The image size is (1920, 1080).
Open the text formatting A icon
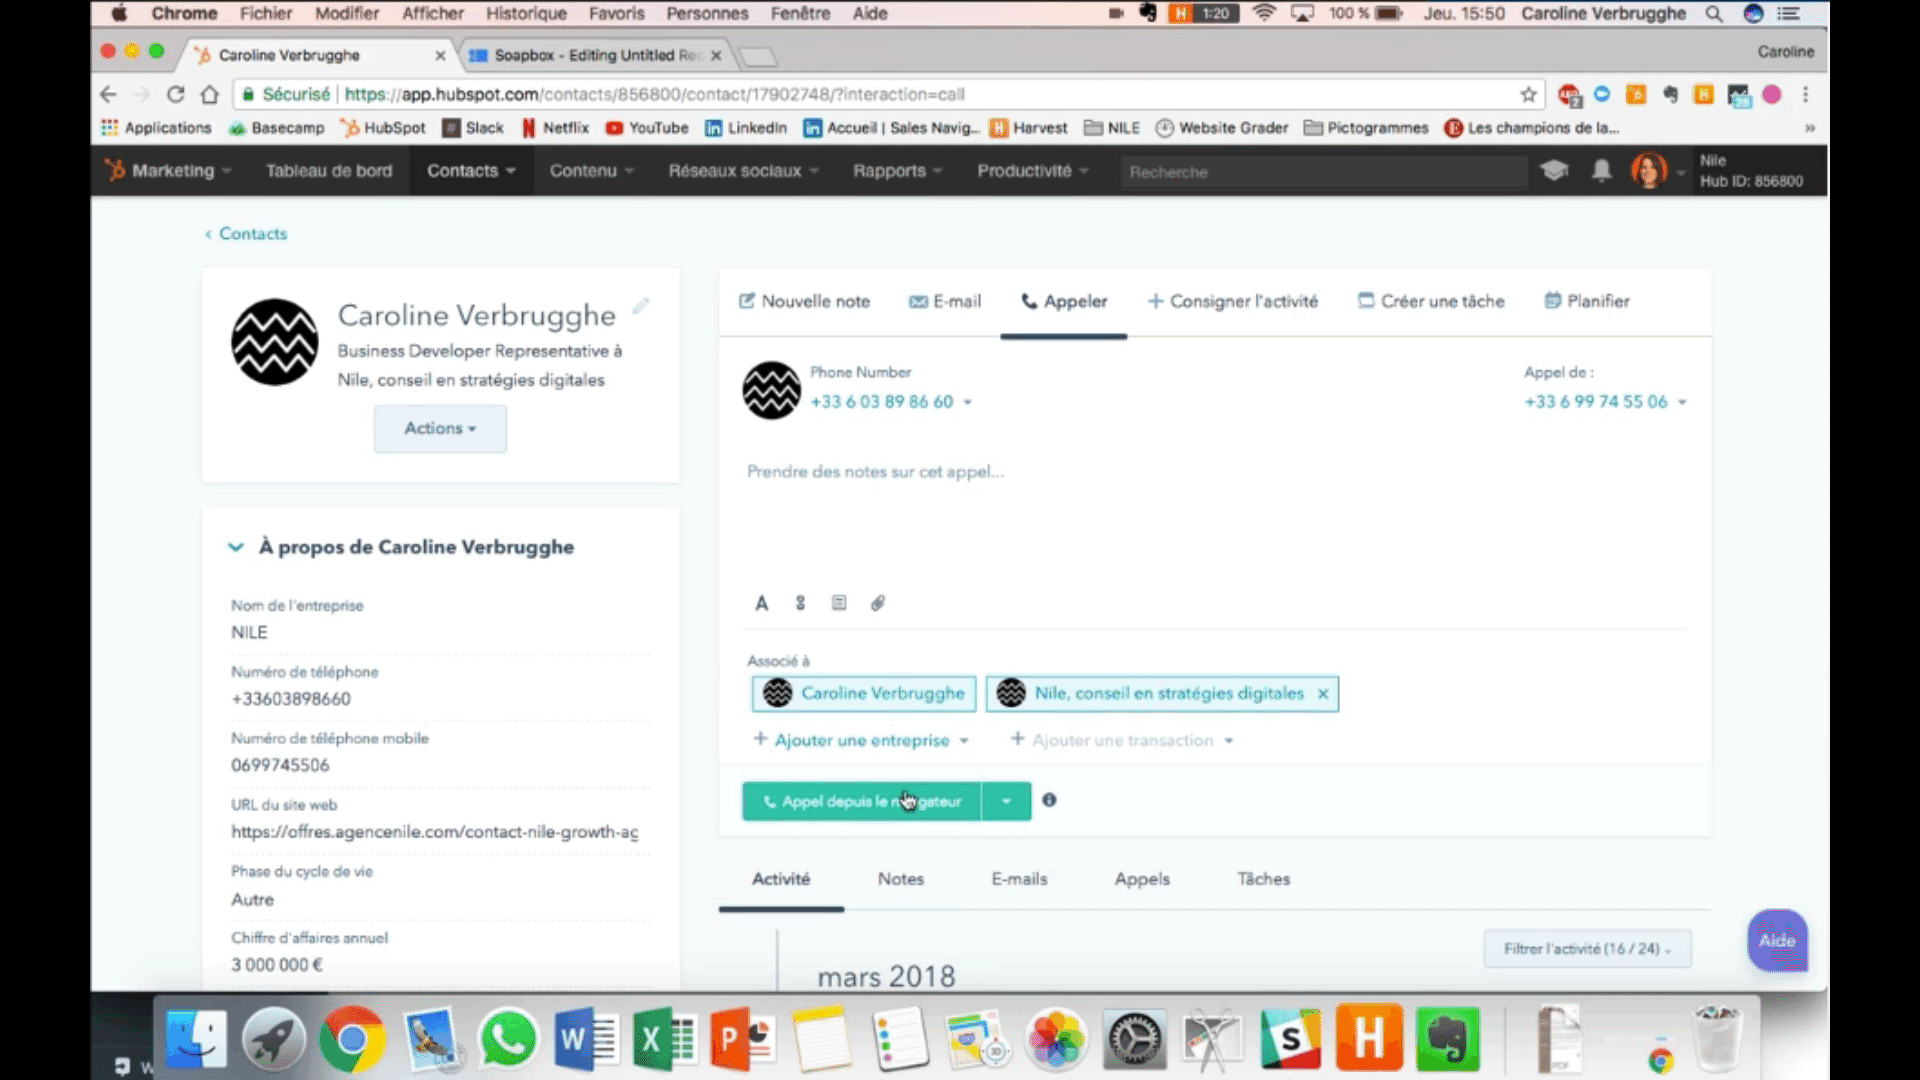[x=761, y=603]
